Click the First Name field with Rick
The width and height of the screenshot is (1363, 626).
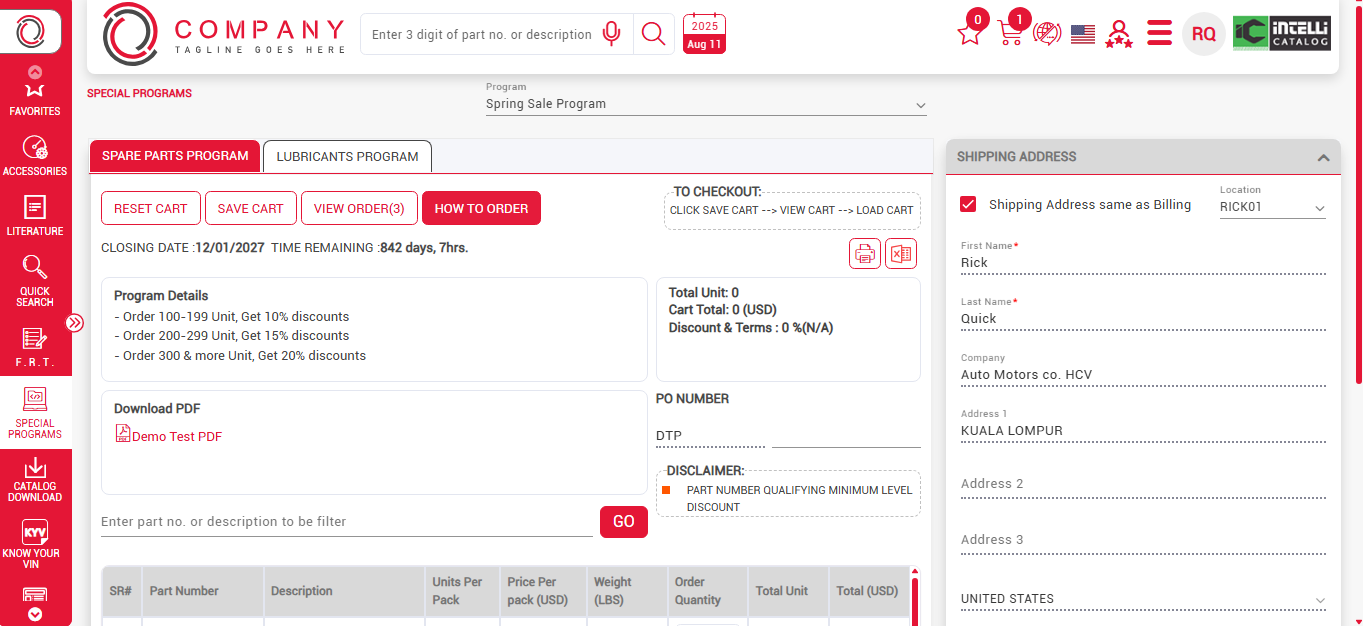[x=1143, y=263]
